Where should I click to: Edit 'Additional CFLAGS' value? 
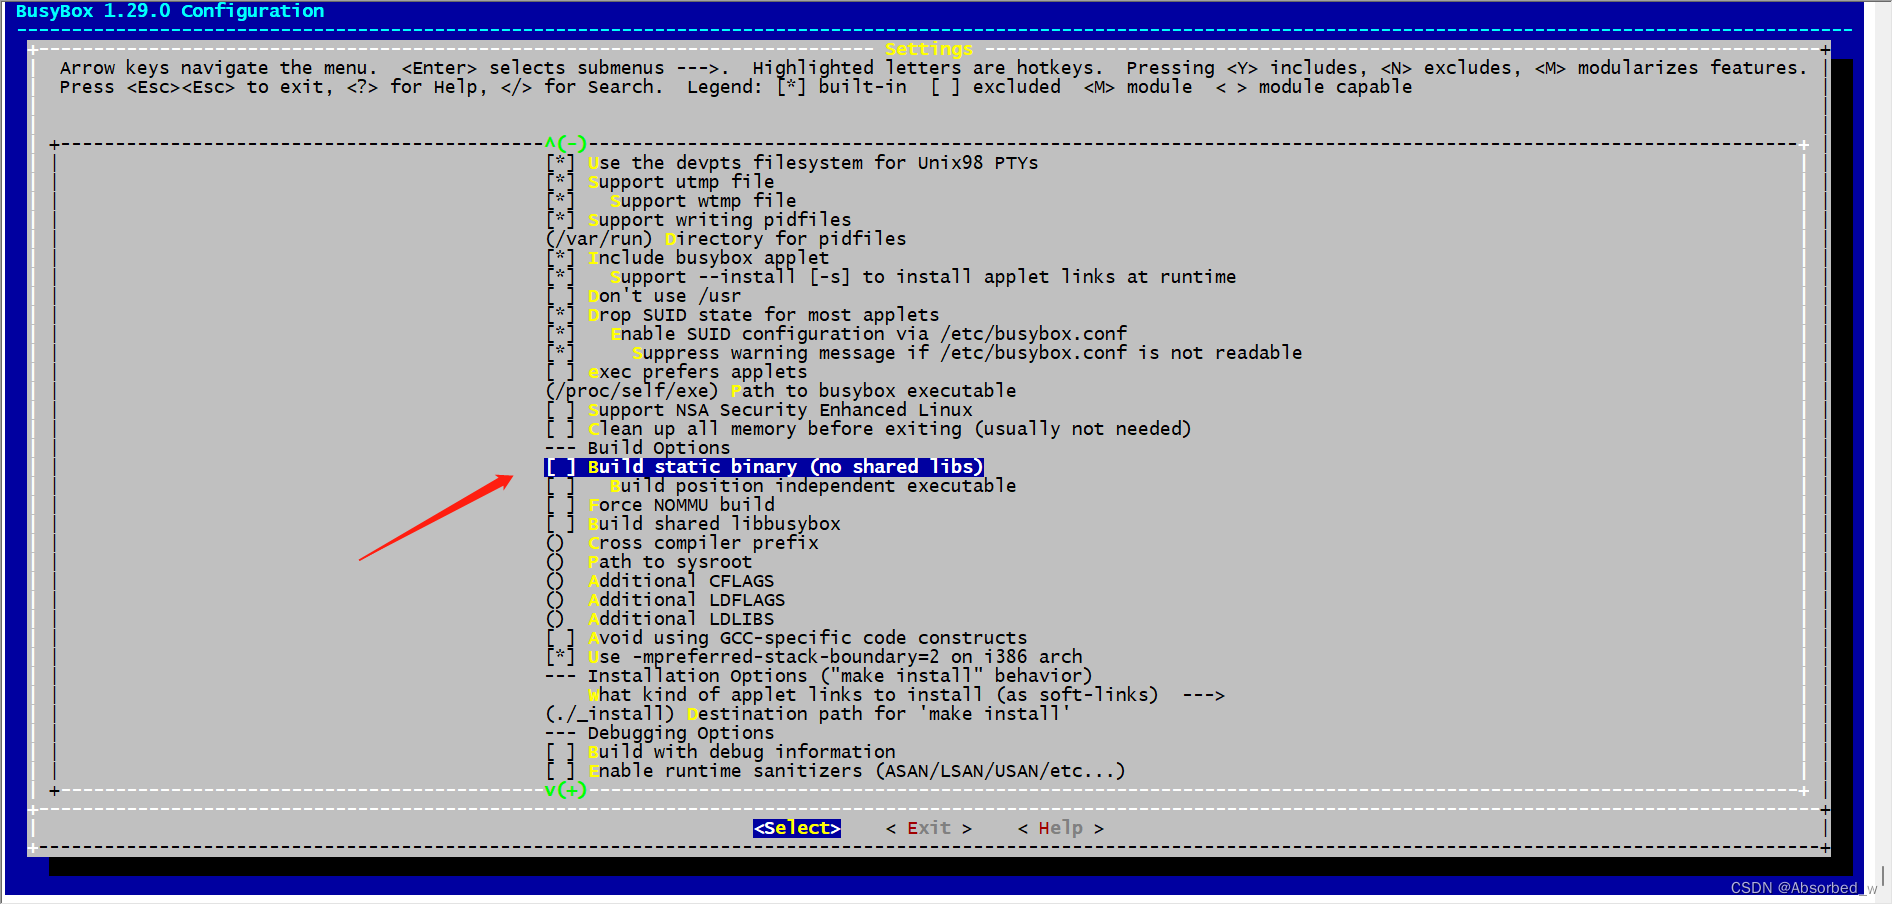click(x=660, y=581)
